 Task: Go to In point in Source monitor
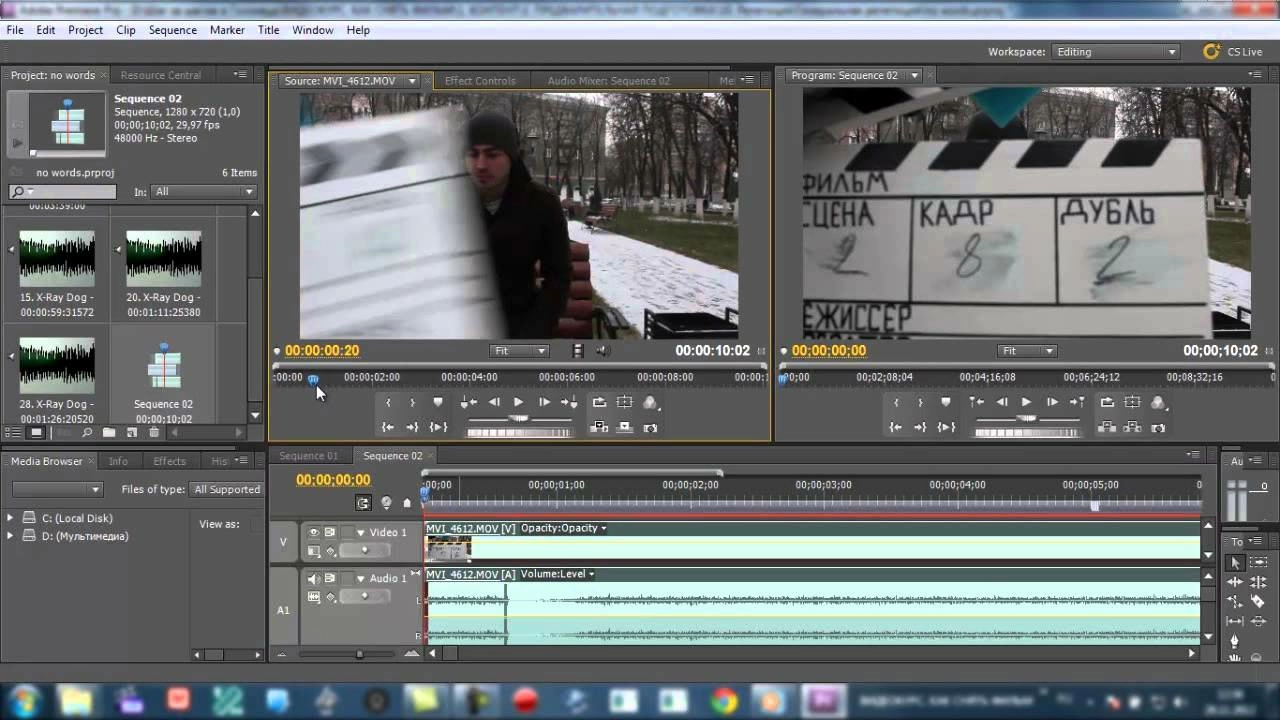tap(387, 427)
